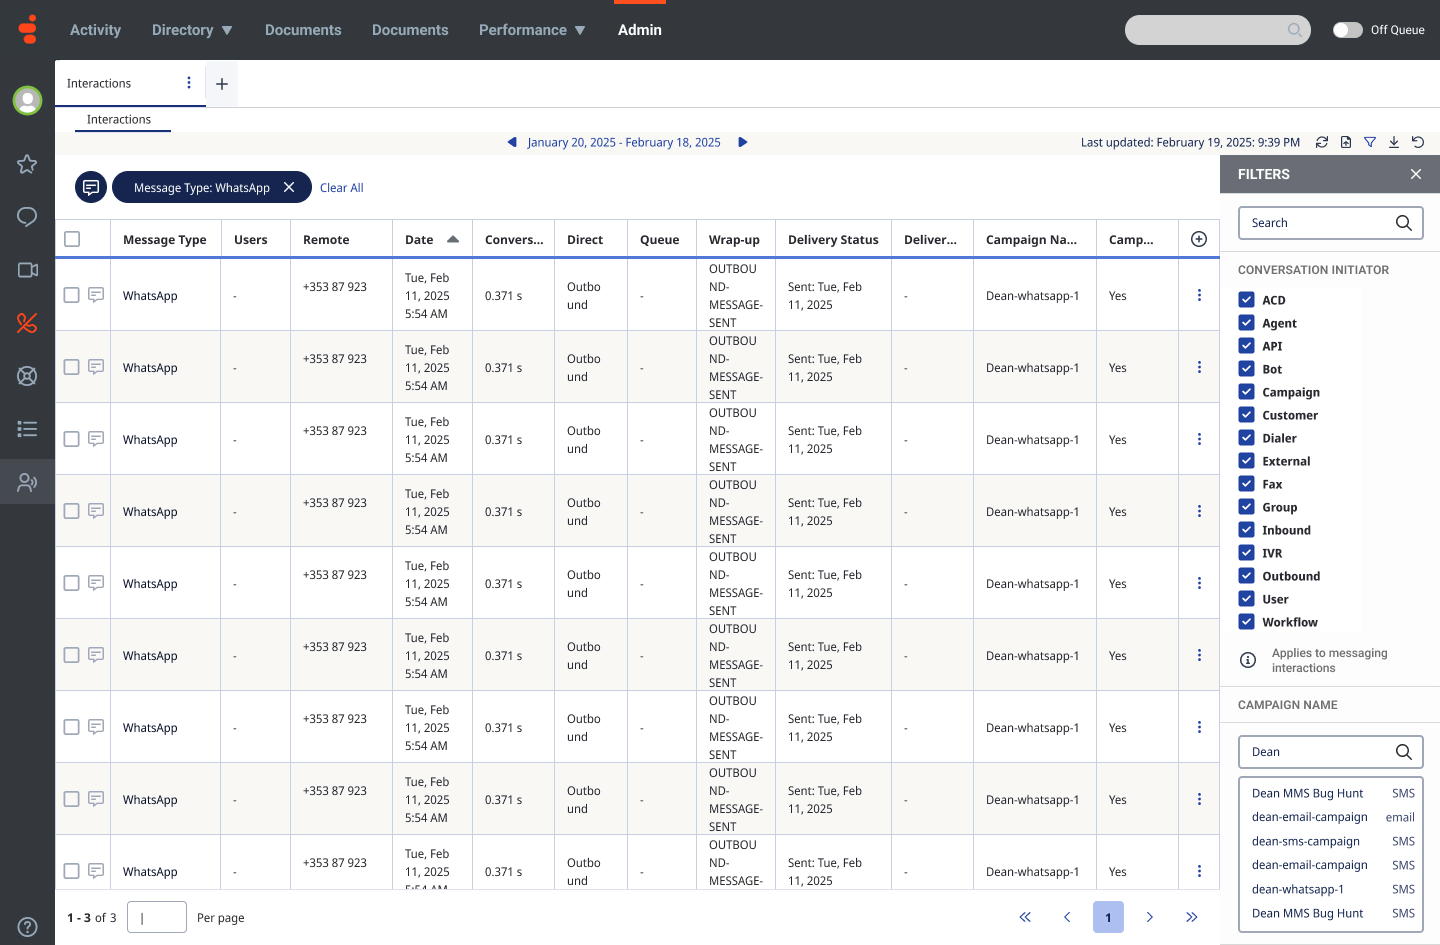Open the favorites star sidebar icon
The height and width of the screenshot is (945, 1440).
pos(27,164)
